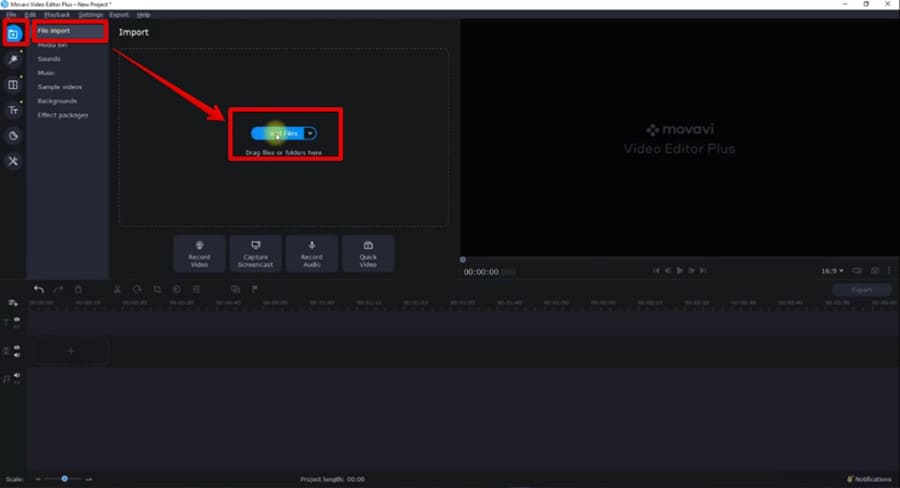
Task: Expand the Add Files dropdown arrow
Action: (x=310, y=134)
